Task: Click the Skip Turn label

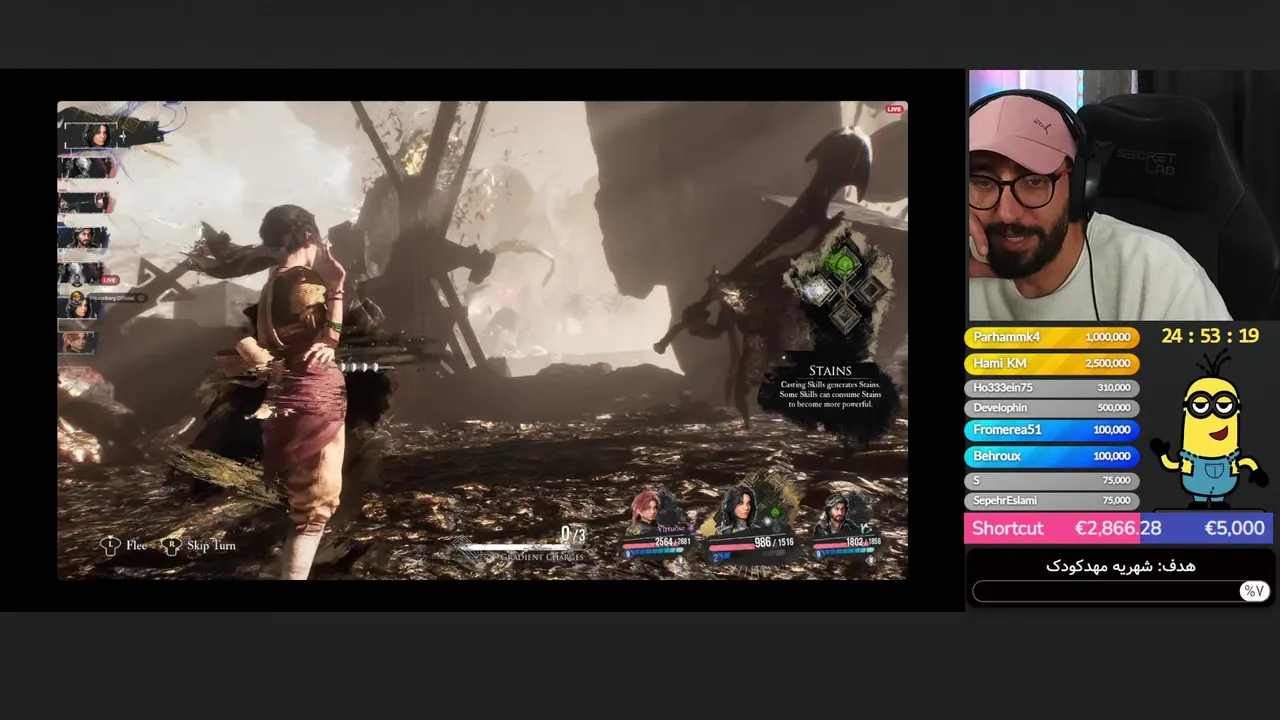Action: (x=211, y=545)
